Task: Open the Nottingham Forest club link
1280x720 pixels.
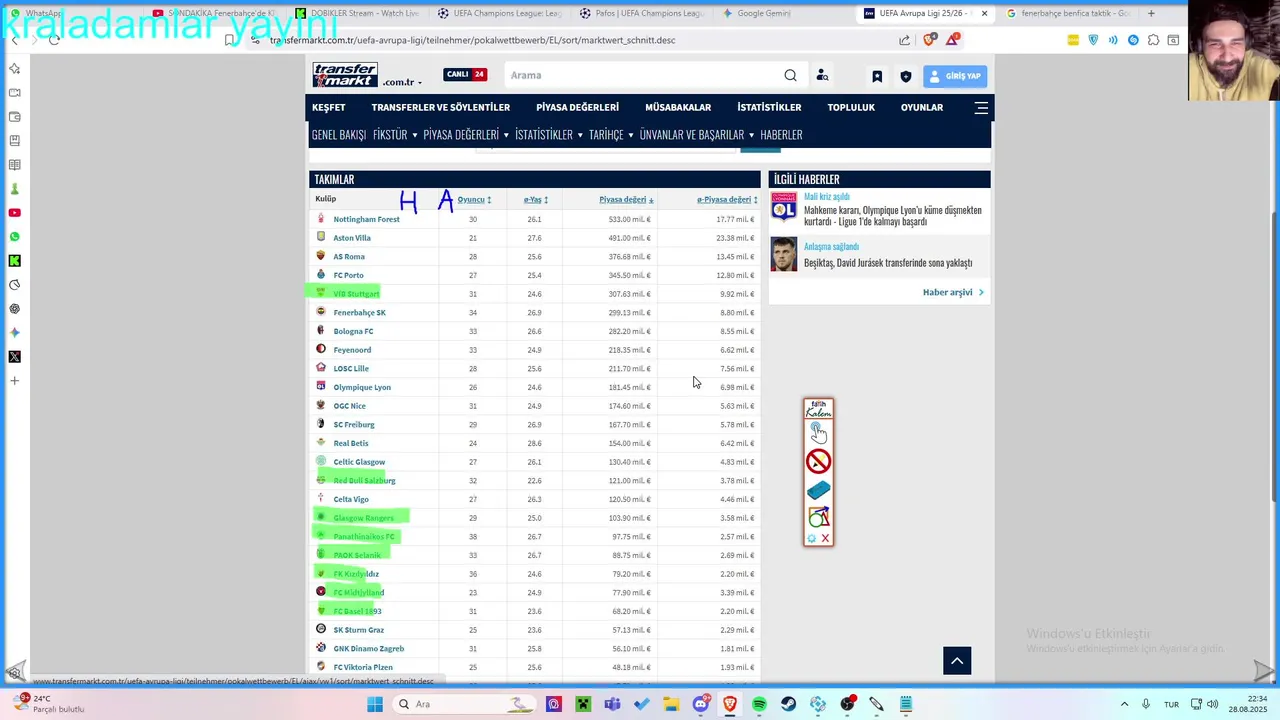Action: [366, 219]
